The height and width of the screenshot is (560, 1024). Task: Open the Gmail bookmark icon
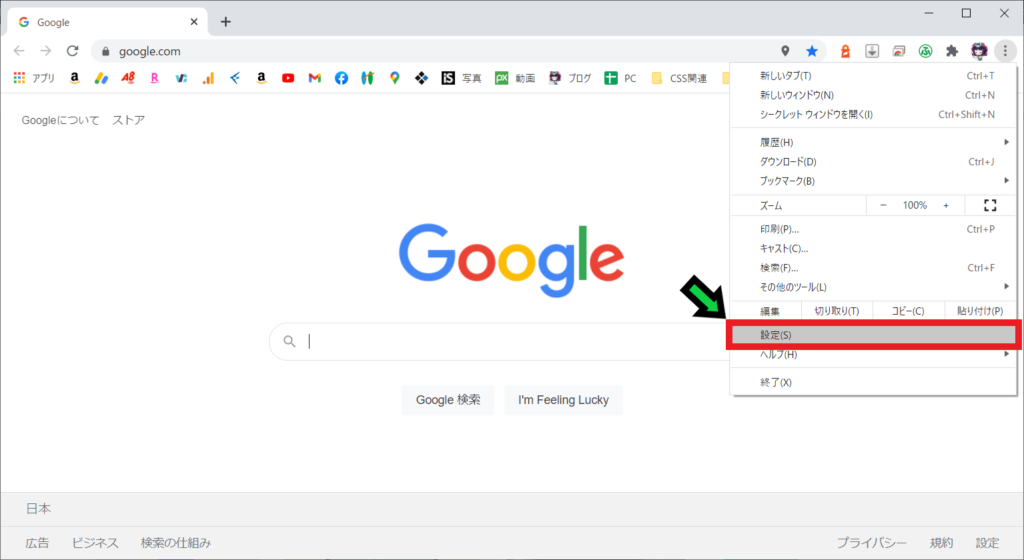314,78
